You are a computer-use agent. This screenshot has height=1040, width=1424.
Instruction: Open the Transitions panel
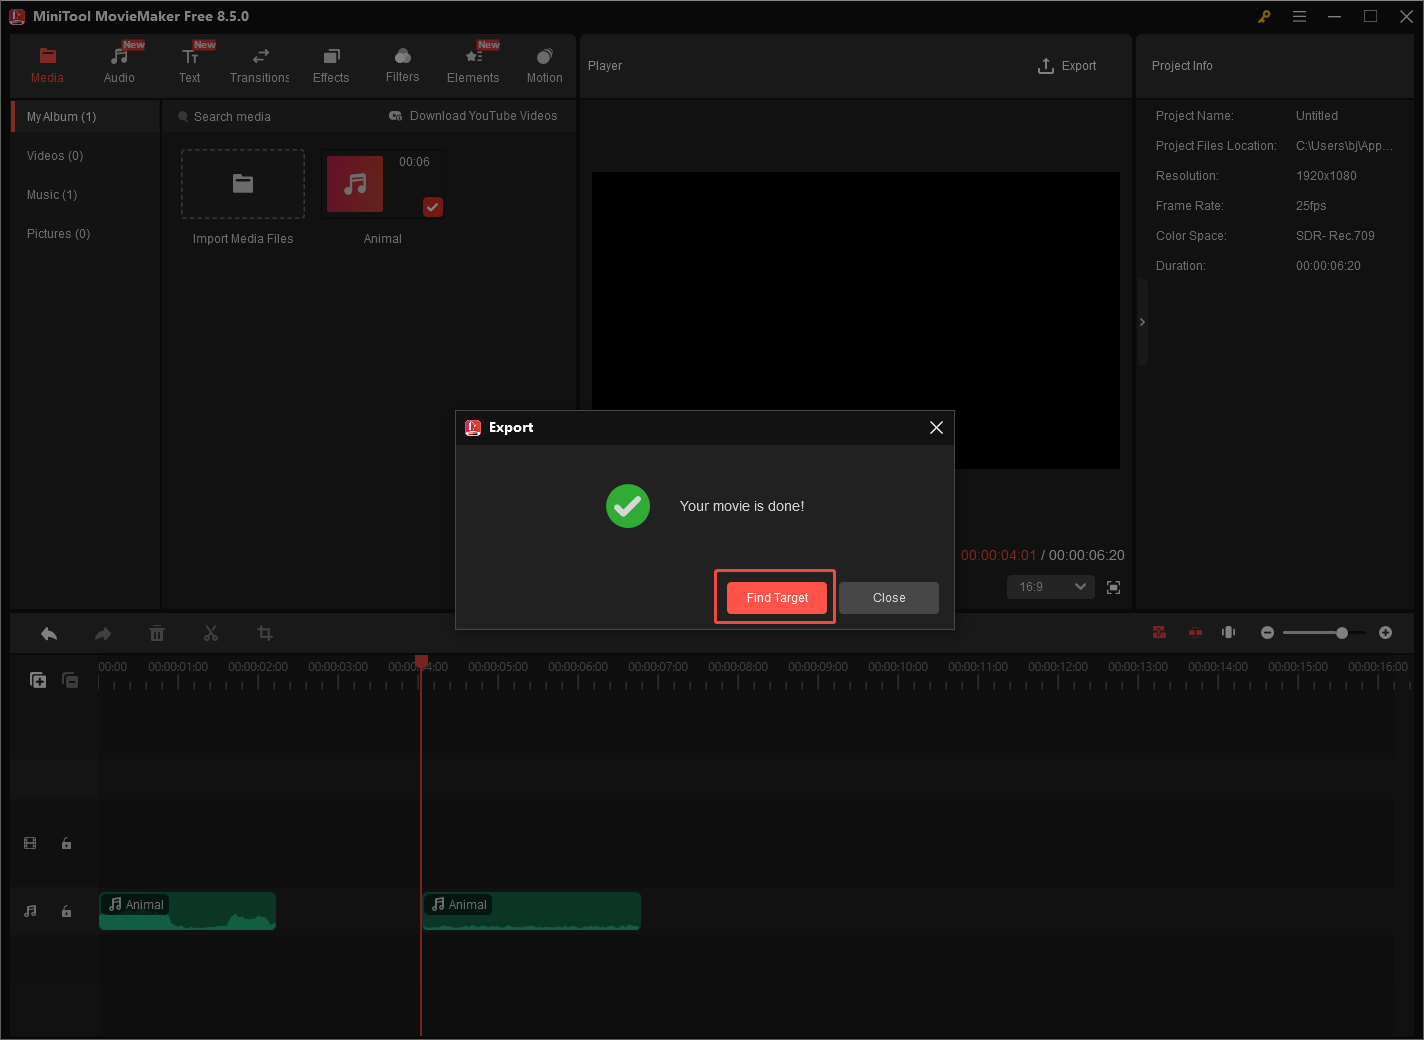coord(259,63)
